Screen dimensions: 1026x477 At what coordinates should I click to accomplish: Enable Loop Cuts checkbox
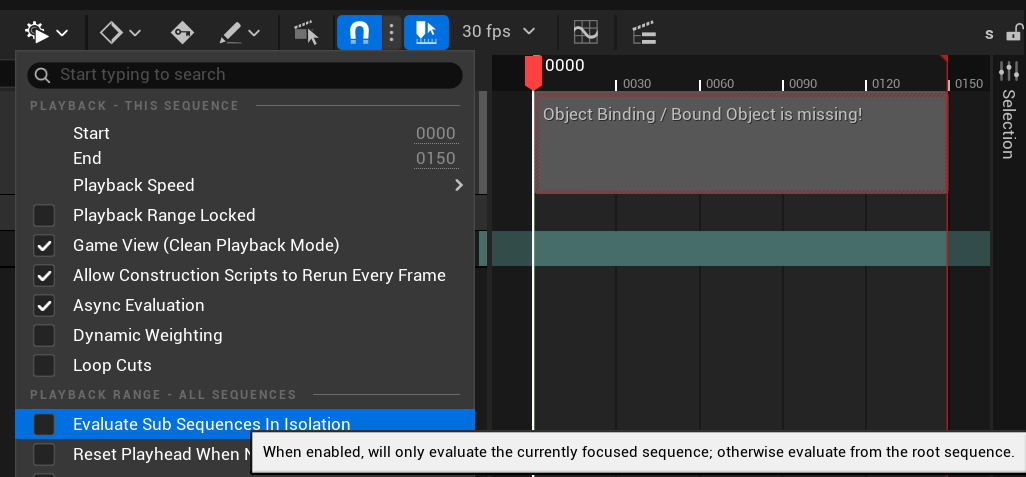[x=44, y=365]
